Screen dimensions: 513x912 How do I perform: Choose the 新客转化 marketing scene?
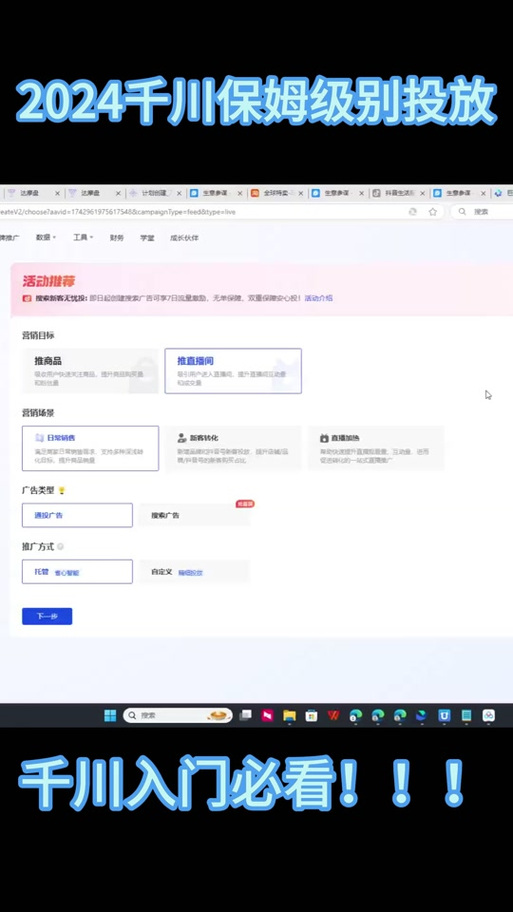[233, 448]
